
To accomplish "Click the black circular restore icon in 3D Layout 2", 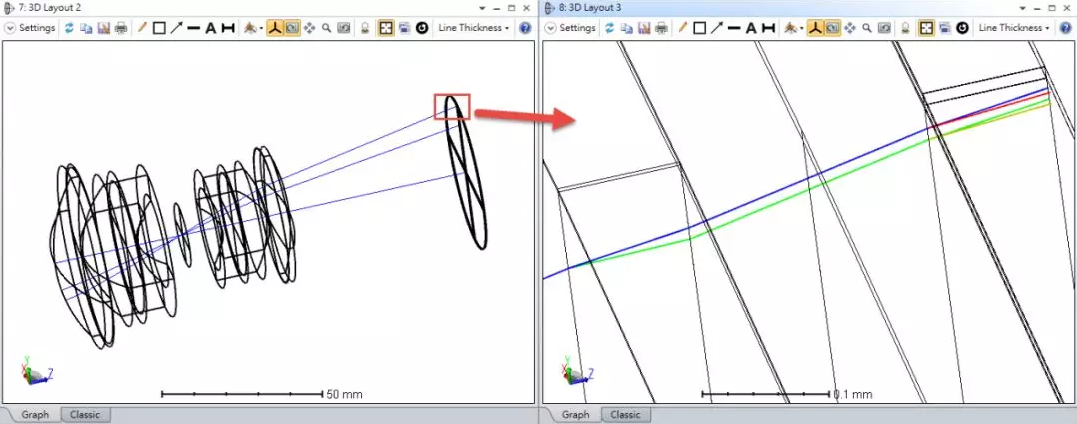I will point(422,28).
